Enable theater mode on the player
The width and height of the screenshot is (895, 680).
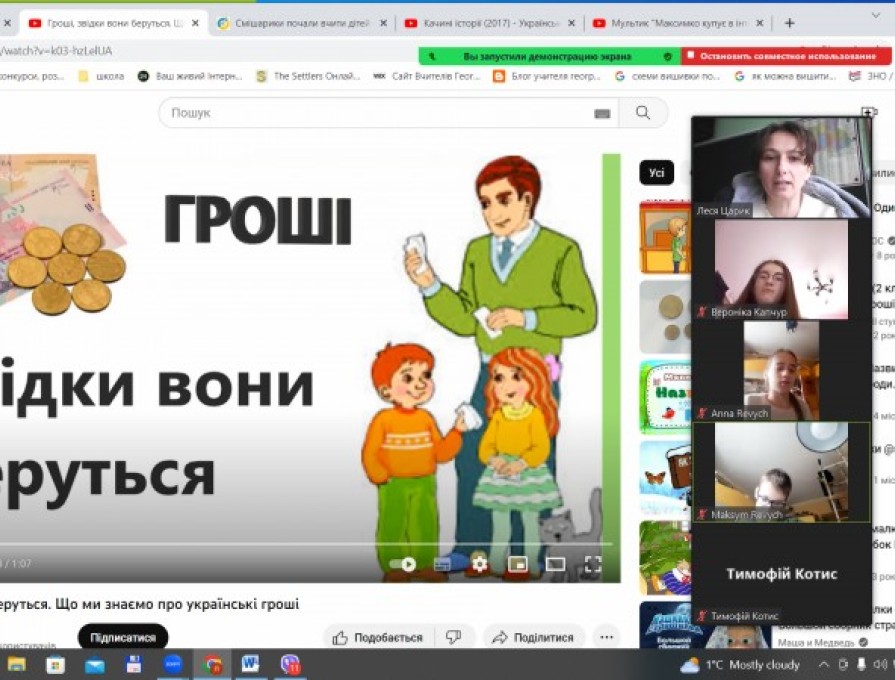pyautogui.click(x=555, y=564)
